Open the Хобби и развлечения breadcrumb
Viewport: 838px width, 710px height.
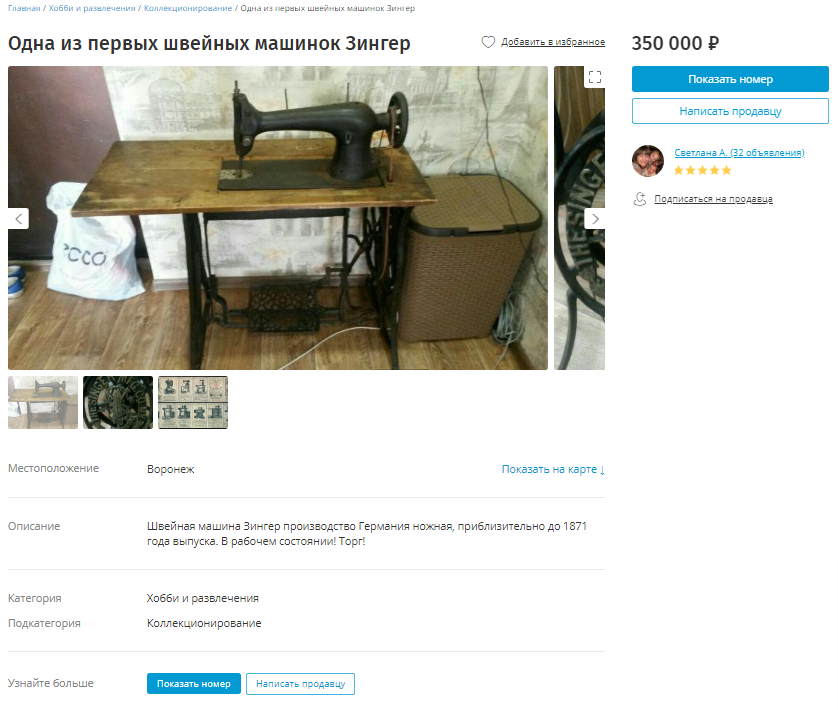92,8
